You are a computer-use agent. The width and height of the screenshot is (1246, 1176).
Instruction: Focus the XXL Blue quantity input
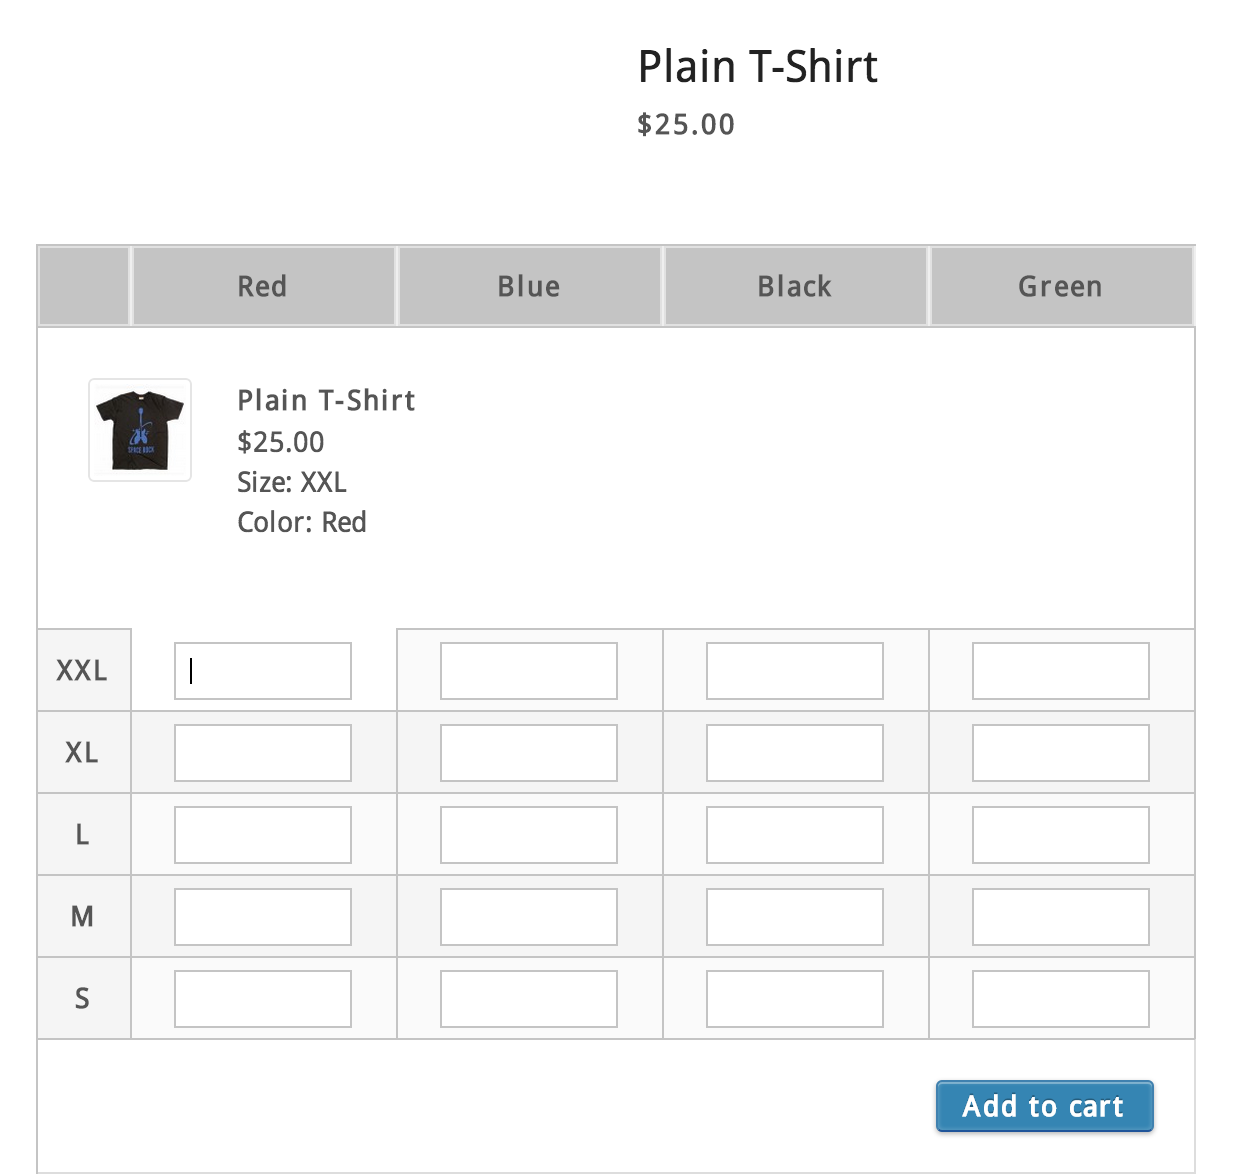pos(529,671)
